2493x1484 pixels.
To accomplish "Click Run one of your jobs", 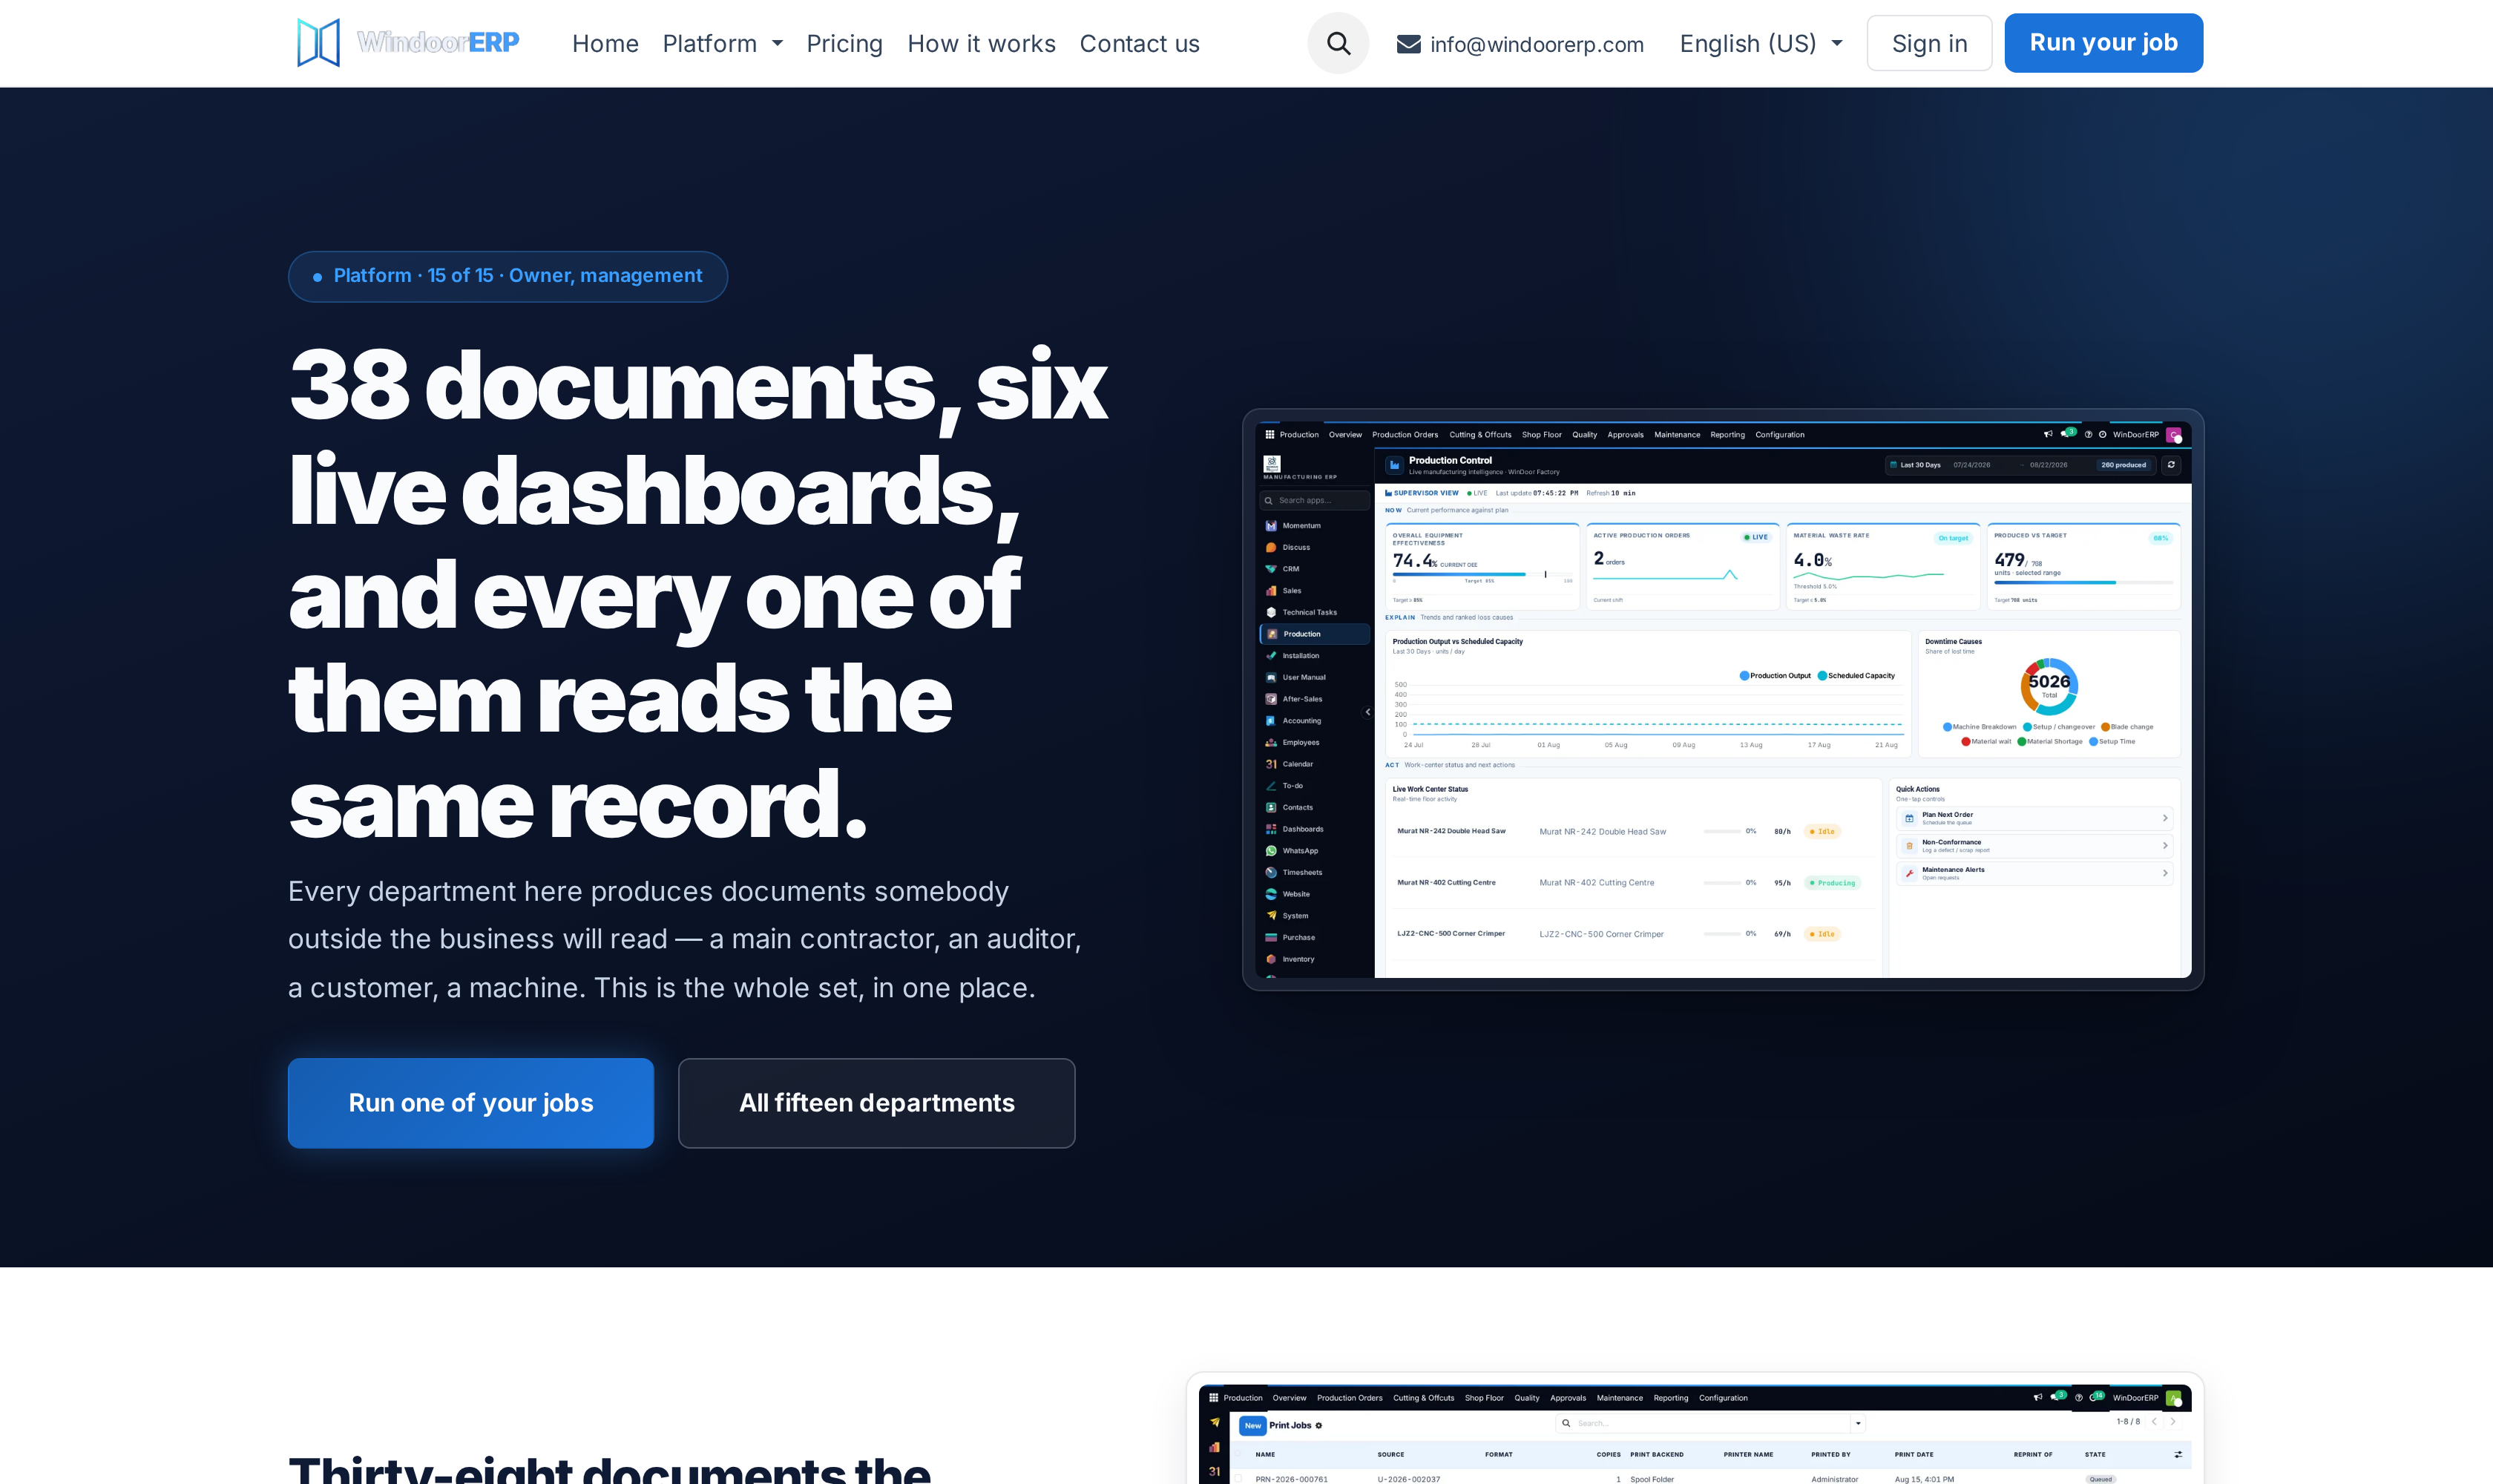I will point(471,1102).
